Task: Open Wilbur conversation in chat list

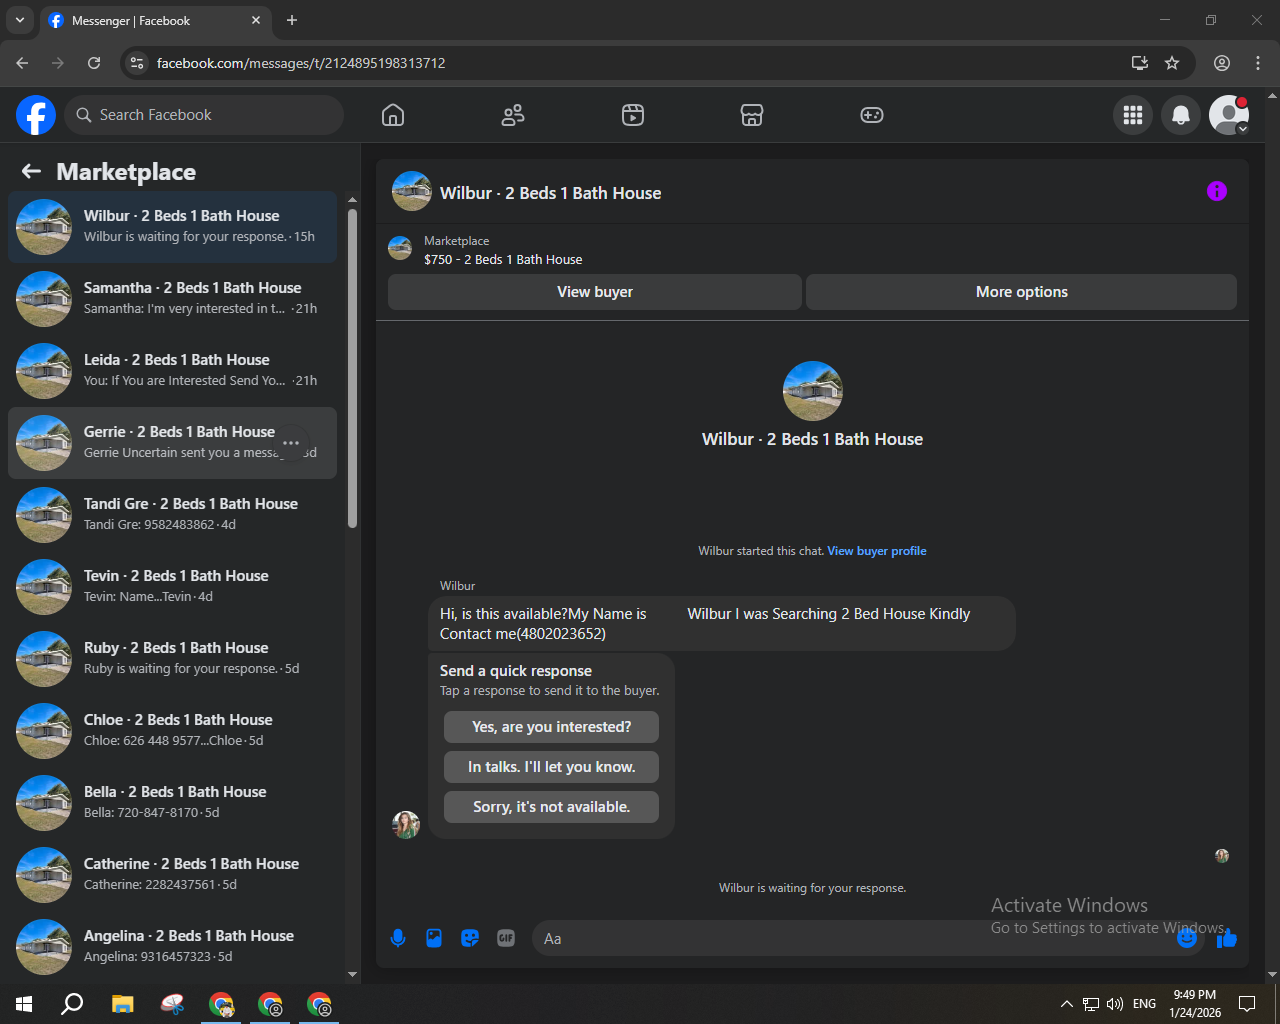Action: click(x=172, y=227)
